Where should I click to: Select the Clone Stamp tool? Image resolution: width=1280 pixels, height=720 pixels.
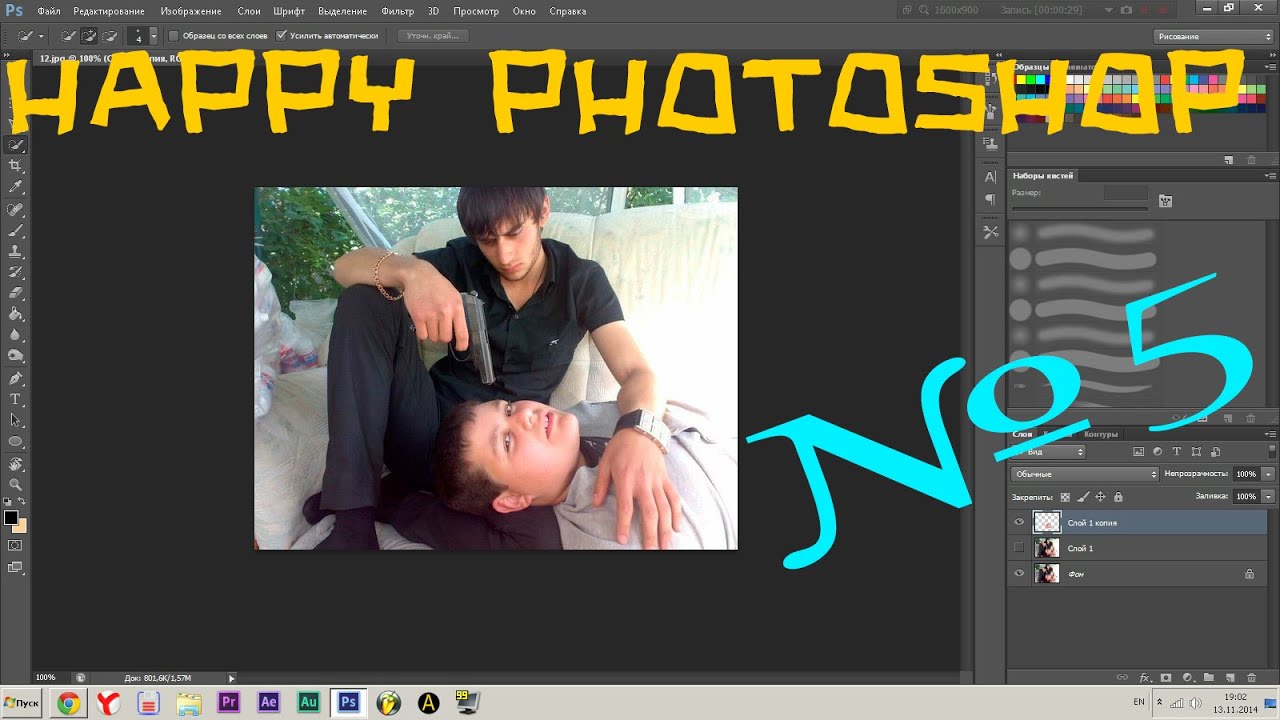[16, 251]
